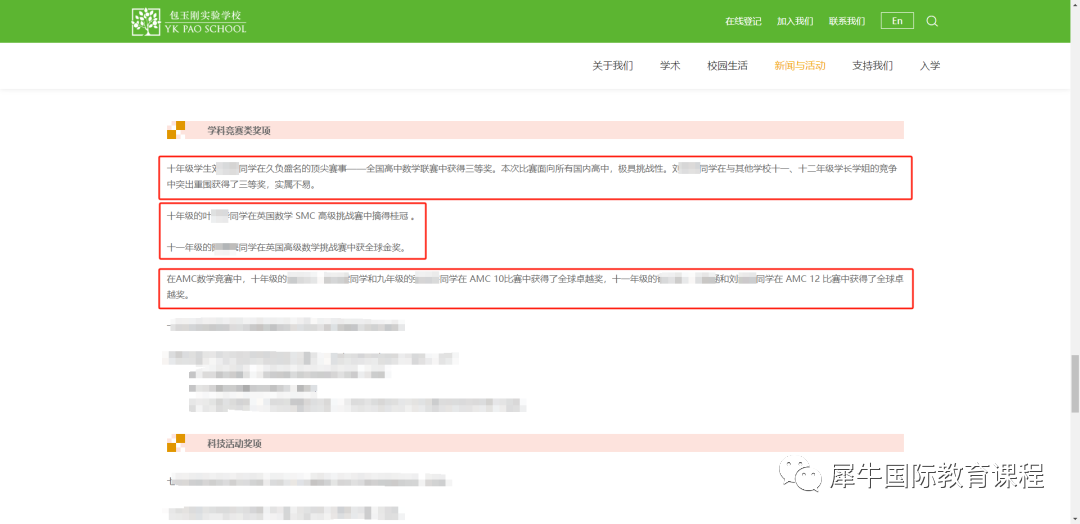1080x524 pixels.
Task: Click the WeChat logo in watermark
Action: 801,476
